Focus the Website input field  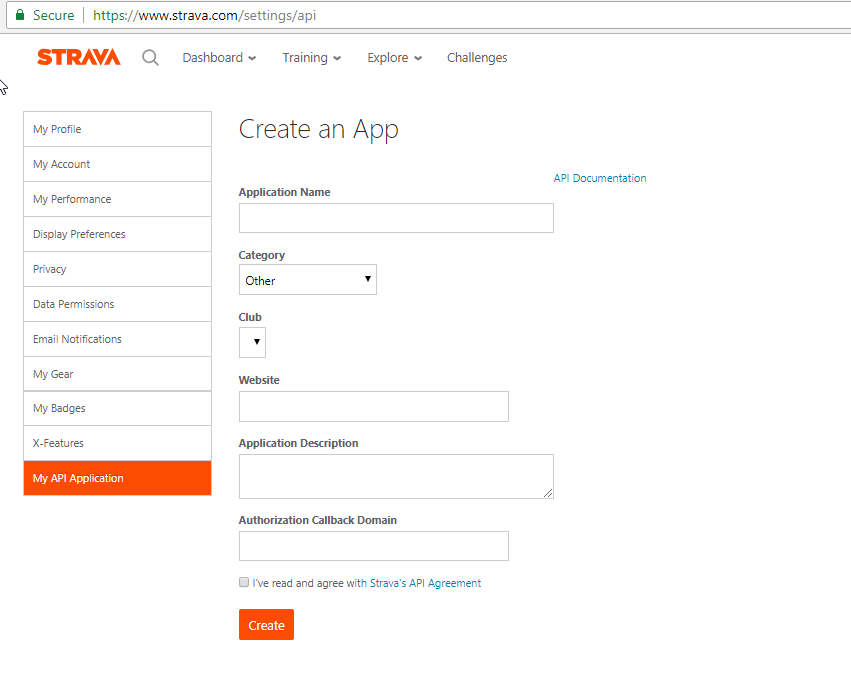[x=374, y=406]
